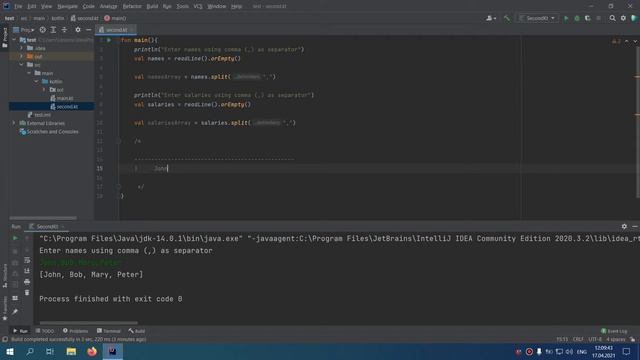
Task: Collapse the test project root node
Action: (x=15, y=40)
